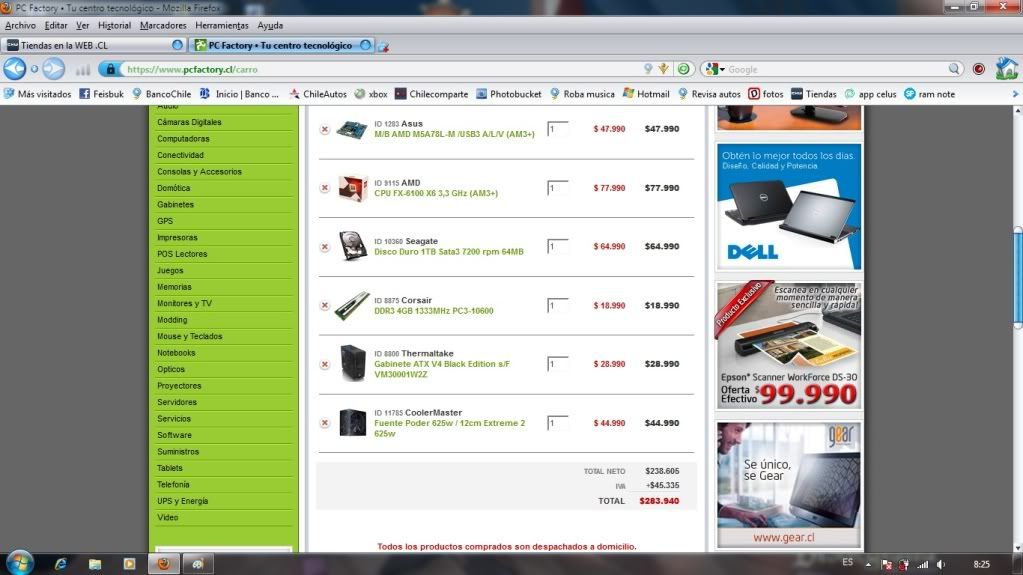Open Memorias category in sidebar
Image resolution: width=1023 pixels, height=575 pixels.
[x=174, y=287]
